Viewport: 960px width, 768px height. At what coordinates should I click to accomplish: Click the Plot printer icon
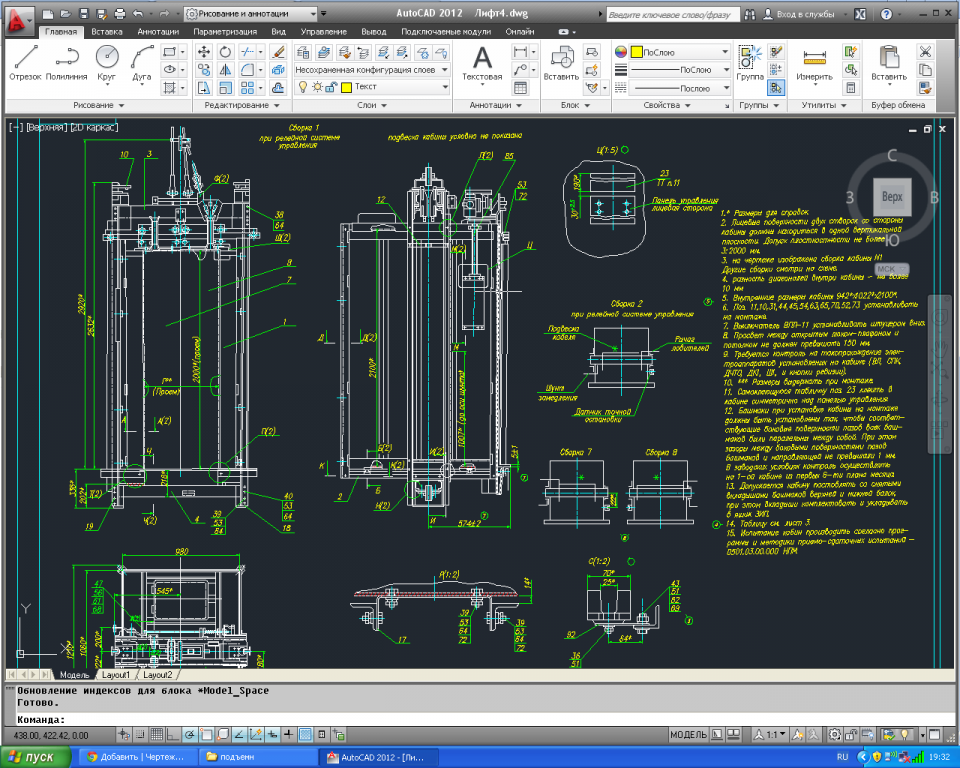click(120, 13)
